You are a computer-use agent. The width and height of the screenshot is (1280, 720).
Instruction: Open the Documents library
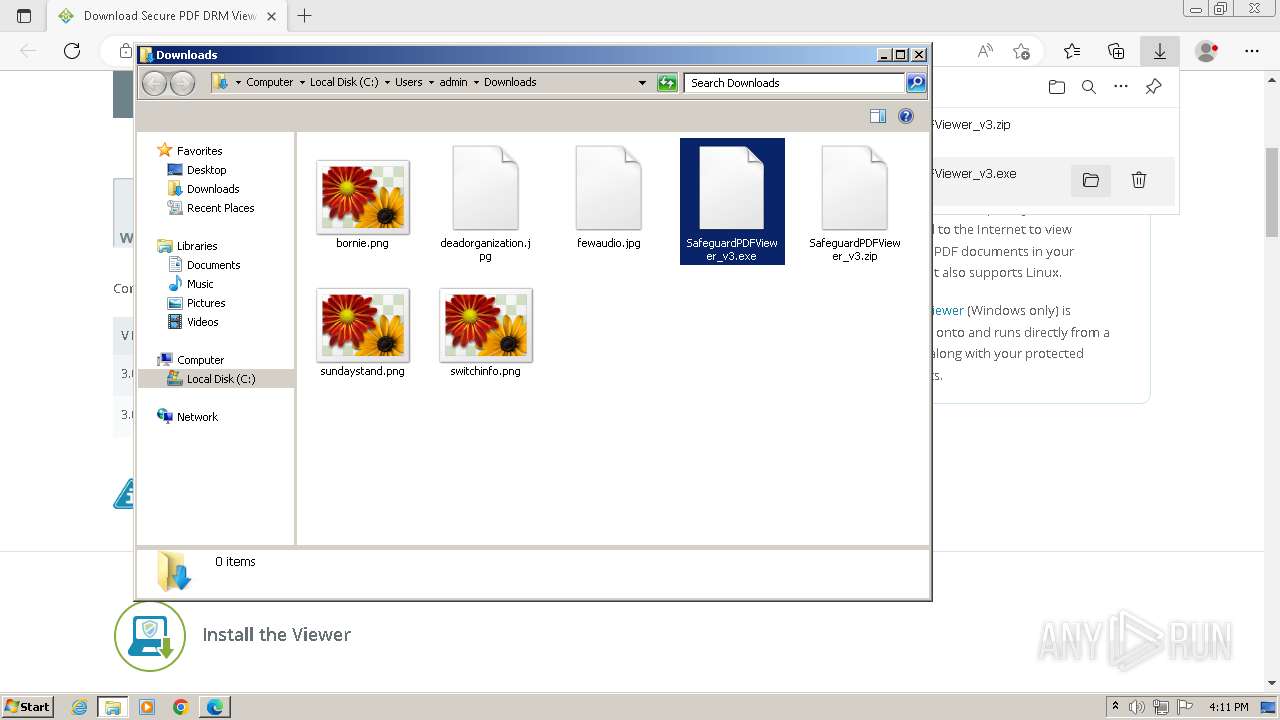coord(213,265)
